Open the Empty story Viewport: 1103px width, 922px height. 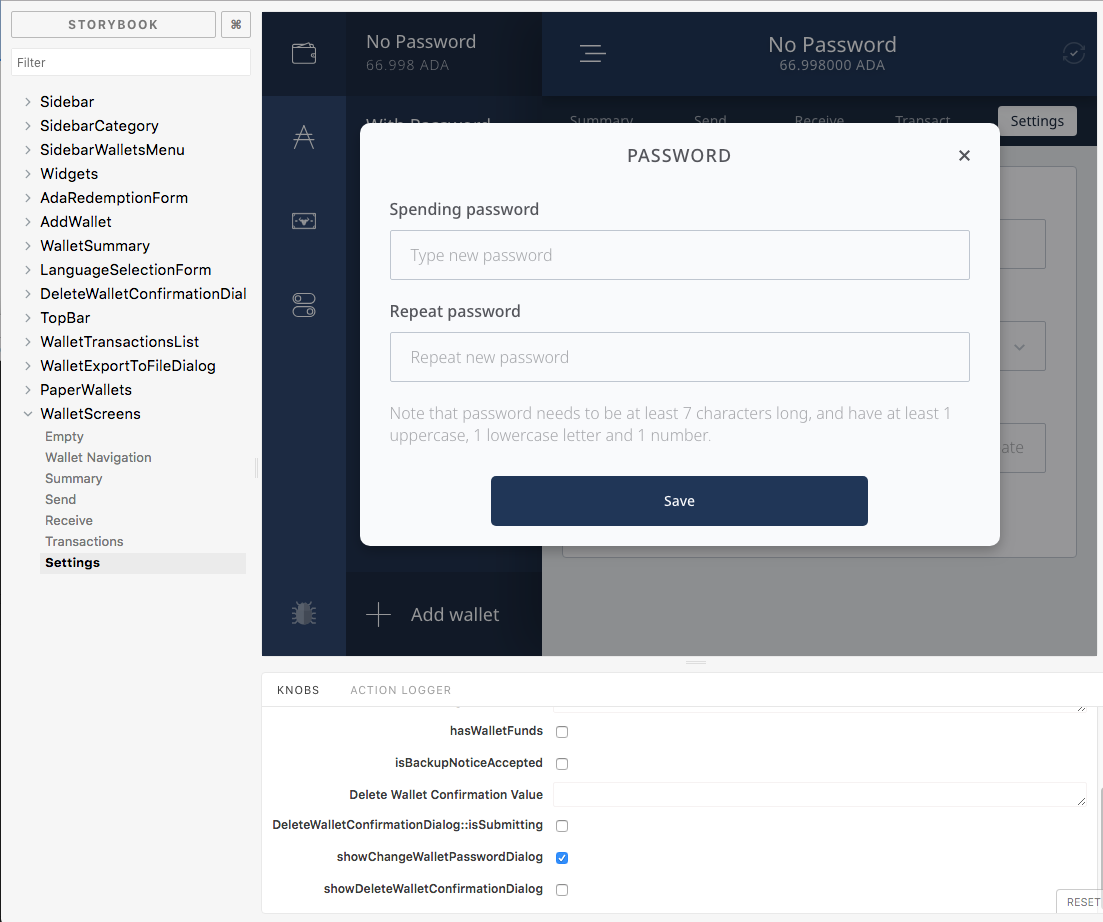64,436
